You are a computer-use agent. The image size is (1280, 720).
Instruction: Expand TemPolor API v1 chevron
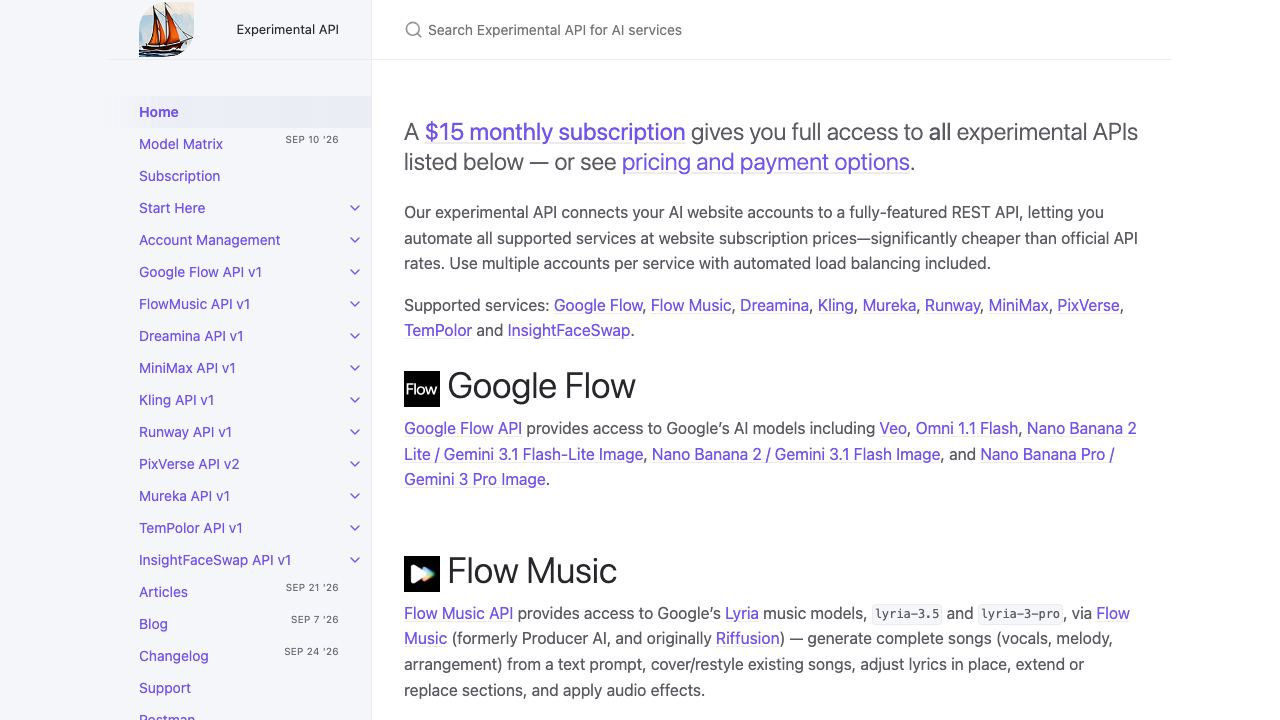pyautogui.click(x=355, y=528)
